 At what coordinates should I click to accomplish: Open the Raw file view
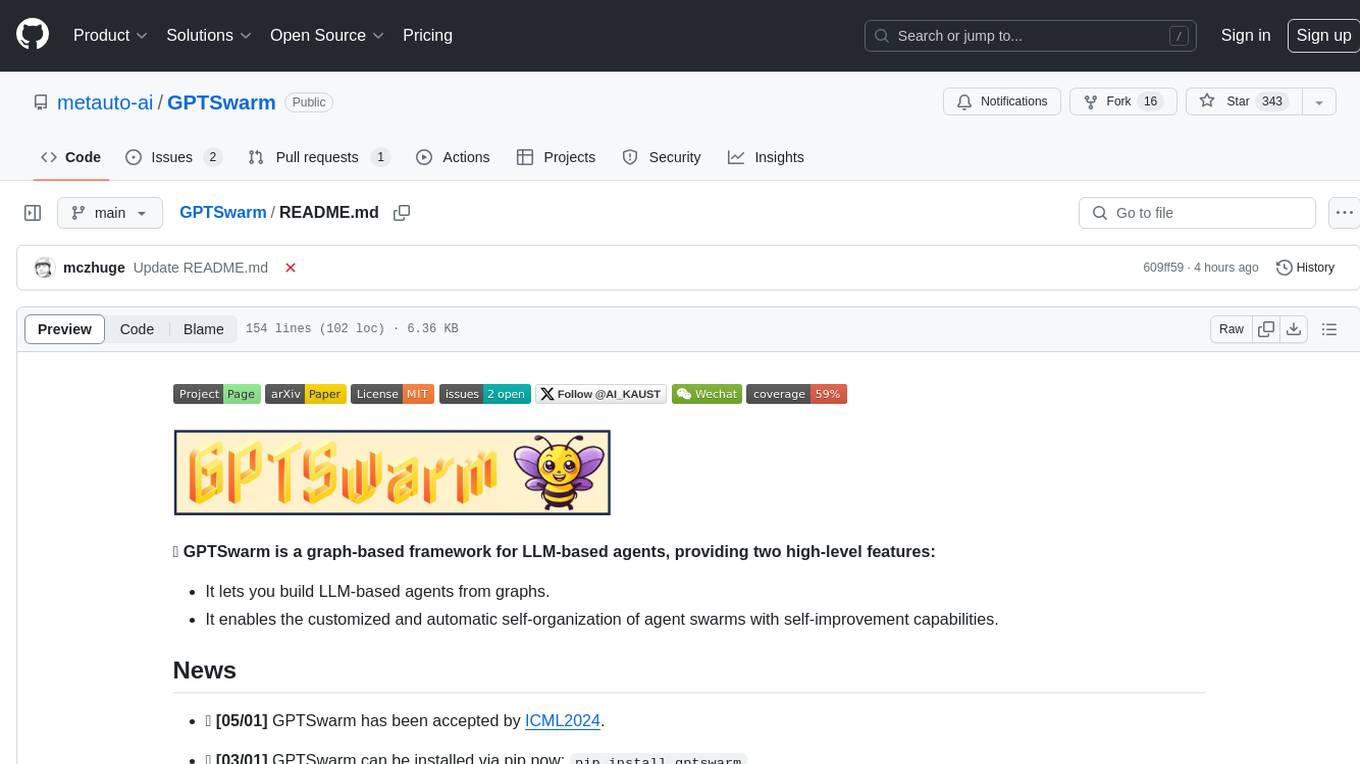pyautogui.click(x=1231, y=329)
